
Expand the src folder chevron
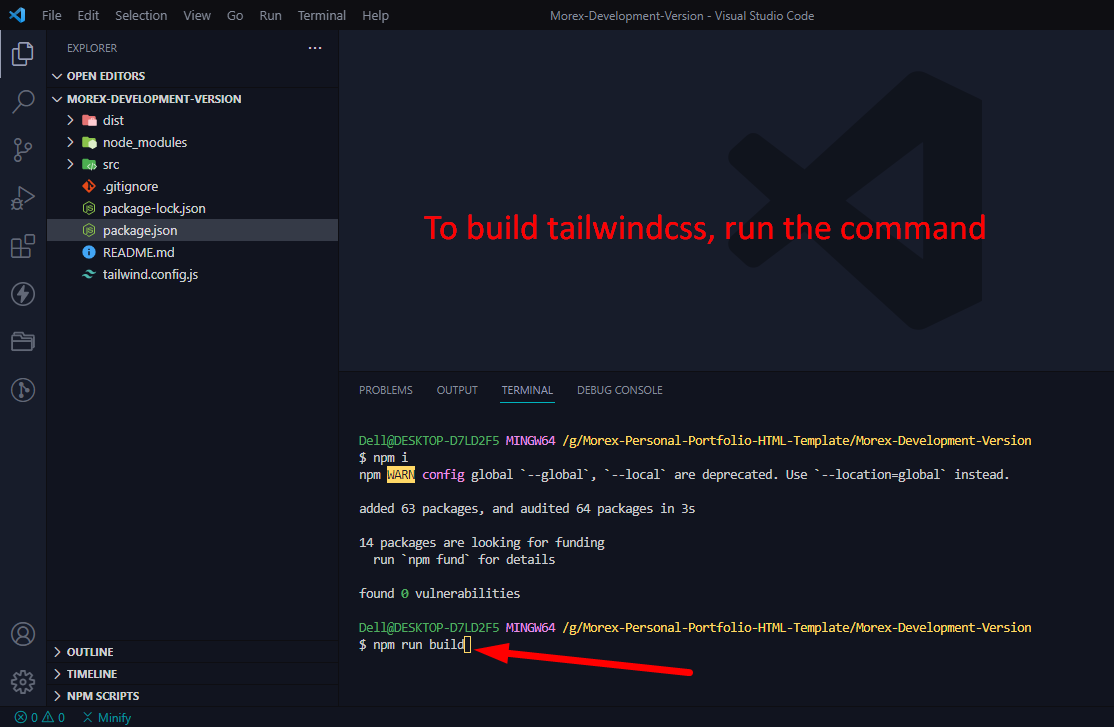pyautogui.click(x=70, y=164)
